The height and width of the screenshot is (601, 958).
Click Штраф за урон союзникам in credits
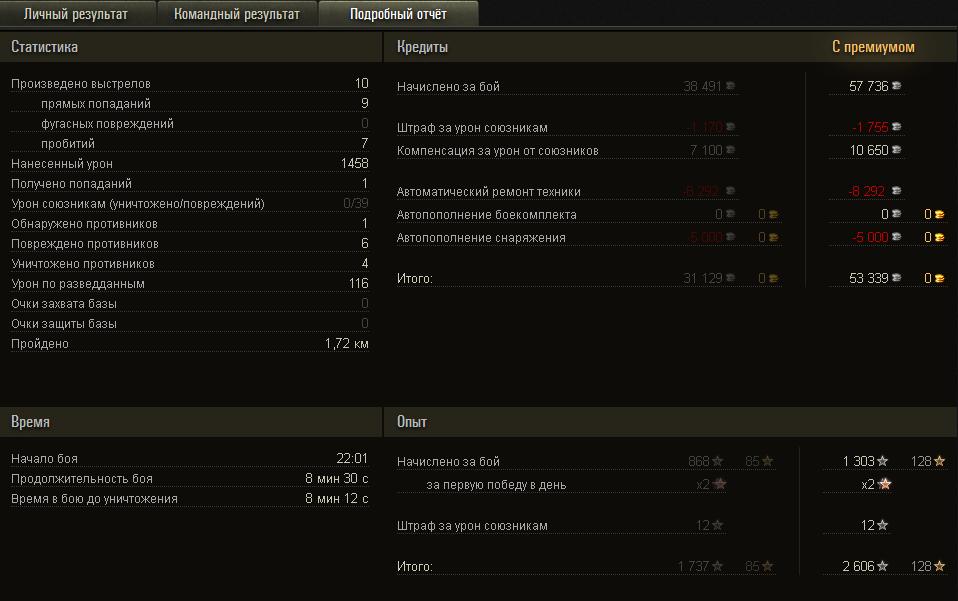[472, 128]
